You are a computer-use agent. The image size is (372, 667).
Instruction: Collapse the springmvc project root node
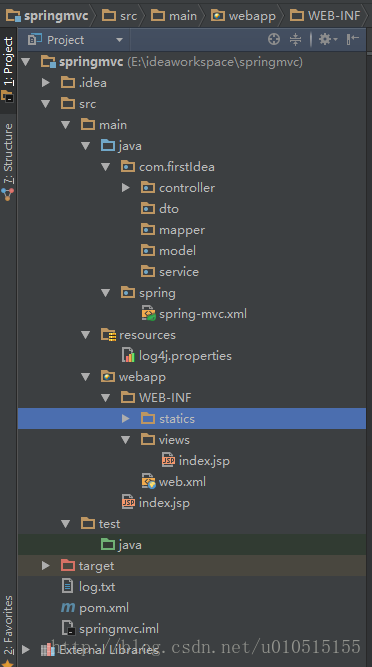tap(26, 62)
